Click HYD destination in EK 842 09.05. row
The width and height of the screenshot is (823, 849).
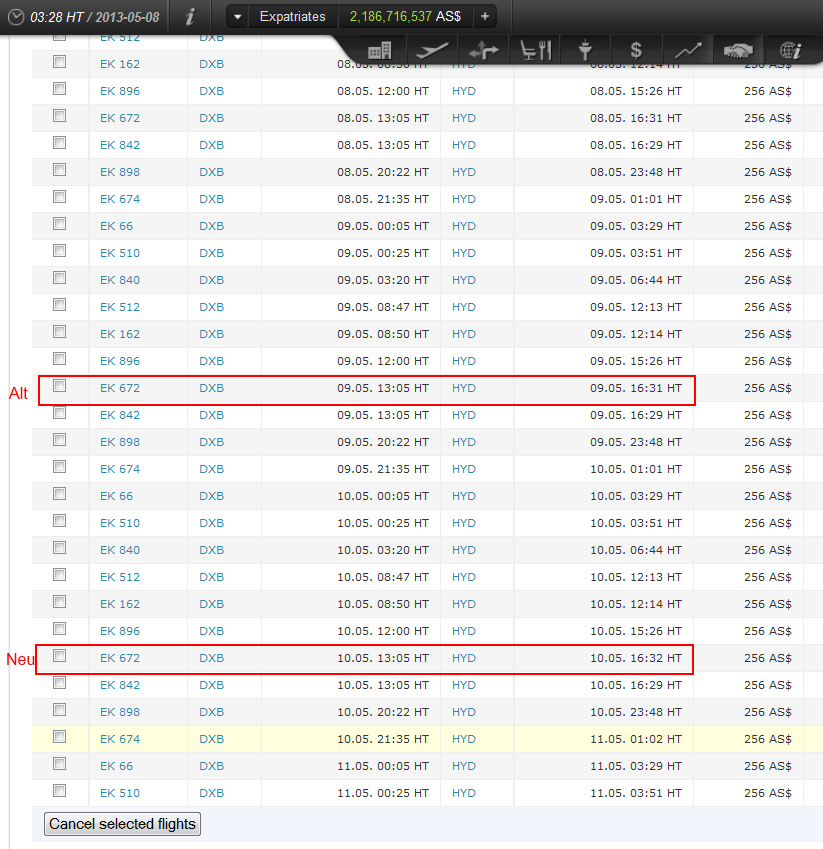pos(464,415)
